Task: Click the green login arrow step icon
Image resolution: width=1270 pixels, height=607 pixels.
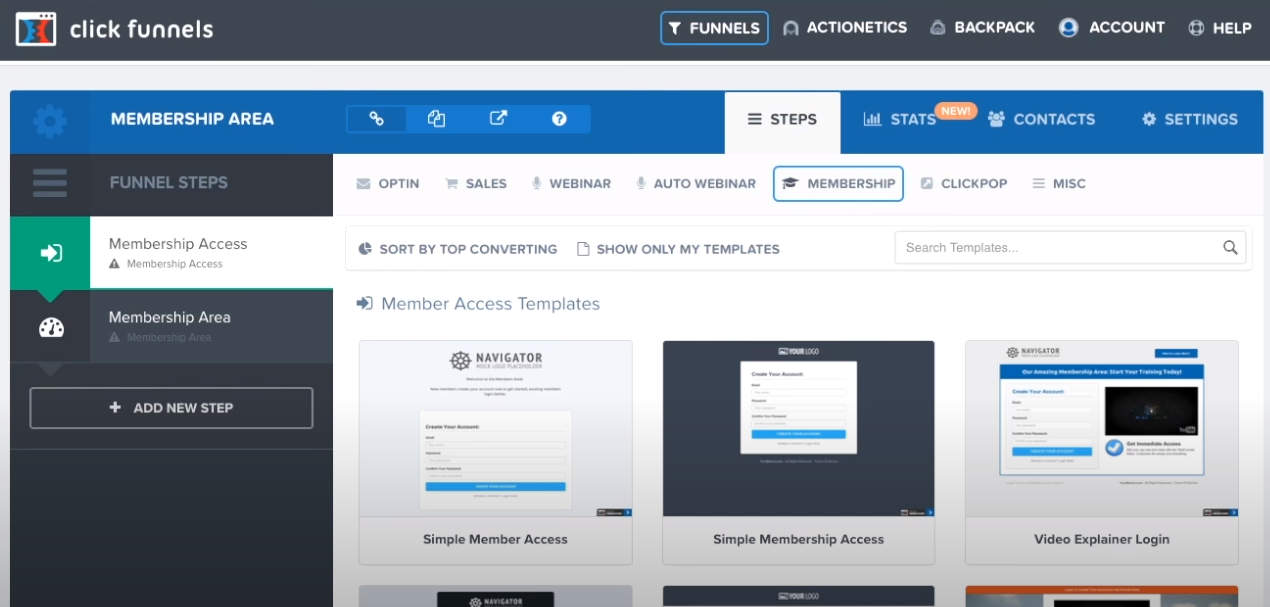Action: (50, 253)
